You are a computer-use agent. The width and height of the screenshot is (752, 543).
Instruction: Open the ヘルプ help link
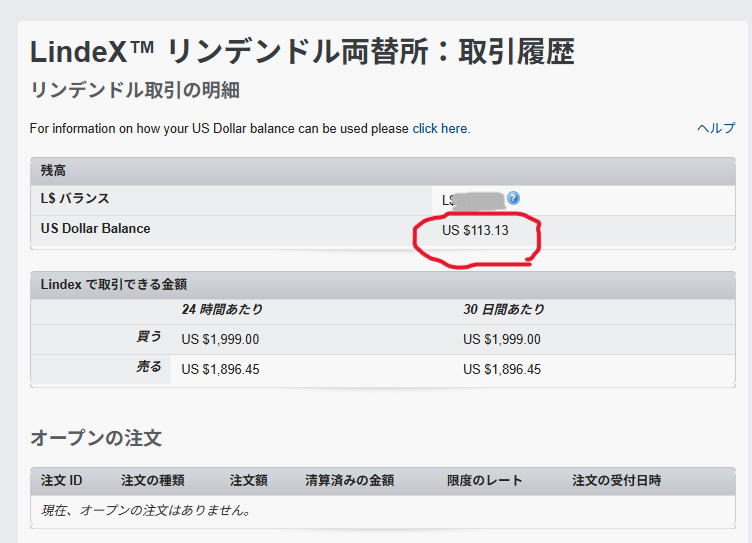point(716,129)
